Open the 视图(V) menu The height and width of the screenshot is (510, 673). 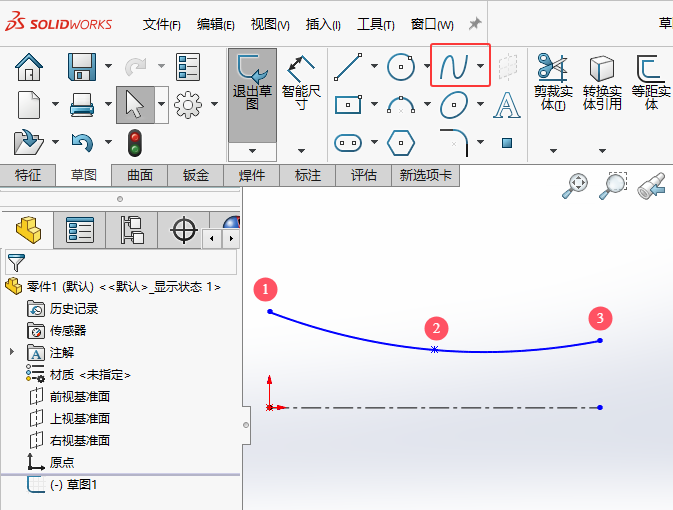pos(270,24)
